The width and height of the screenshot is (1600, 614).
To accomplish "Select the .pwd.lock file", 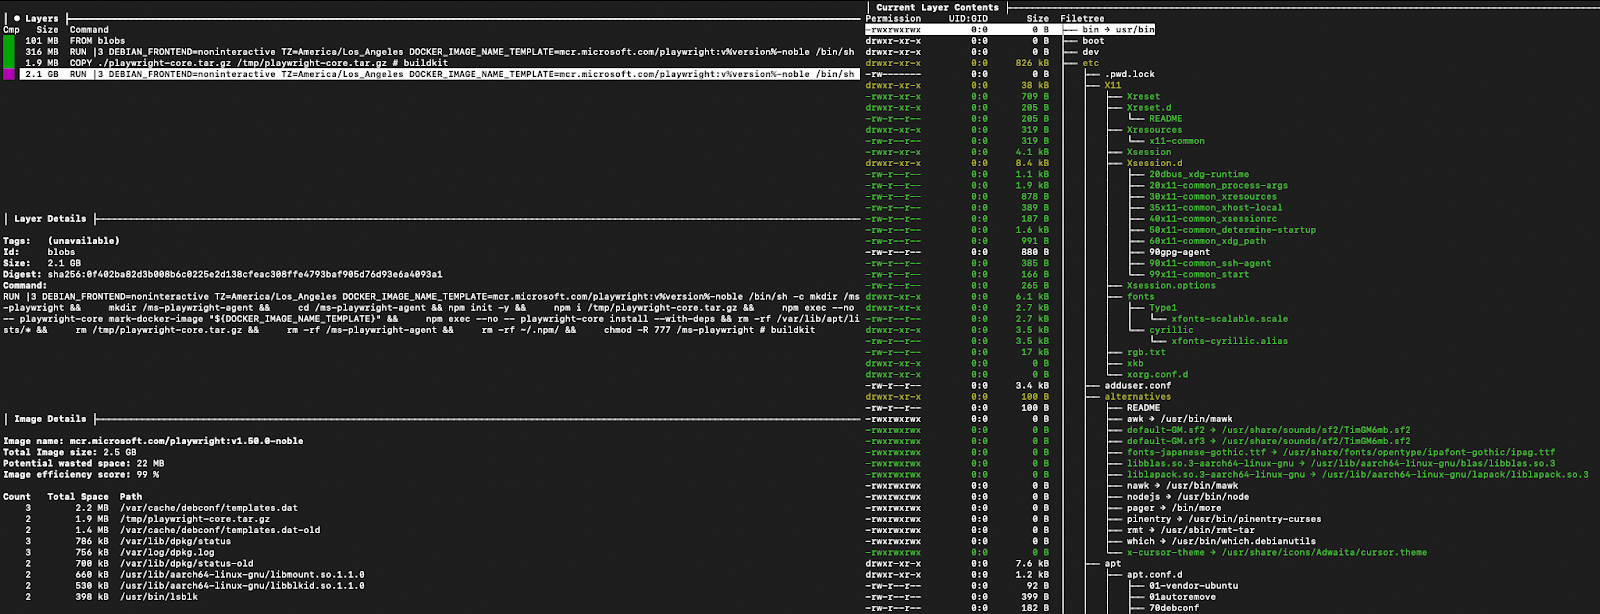I will (x=1129, y=74).
